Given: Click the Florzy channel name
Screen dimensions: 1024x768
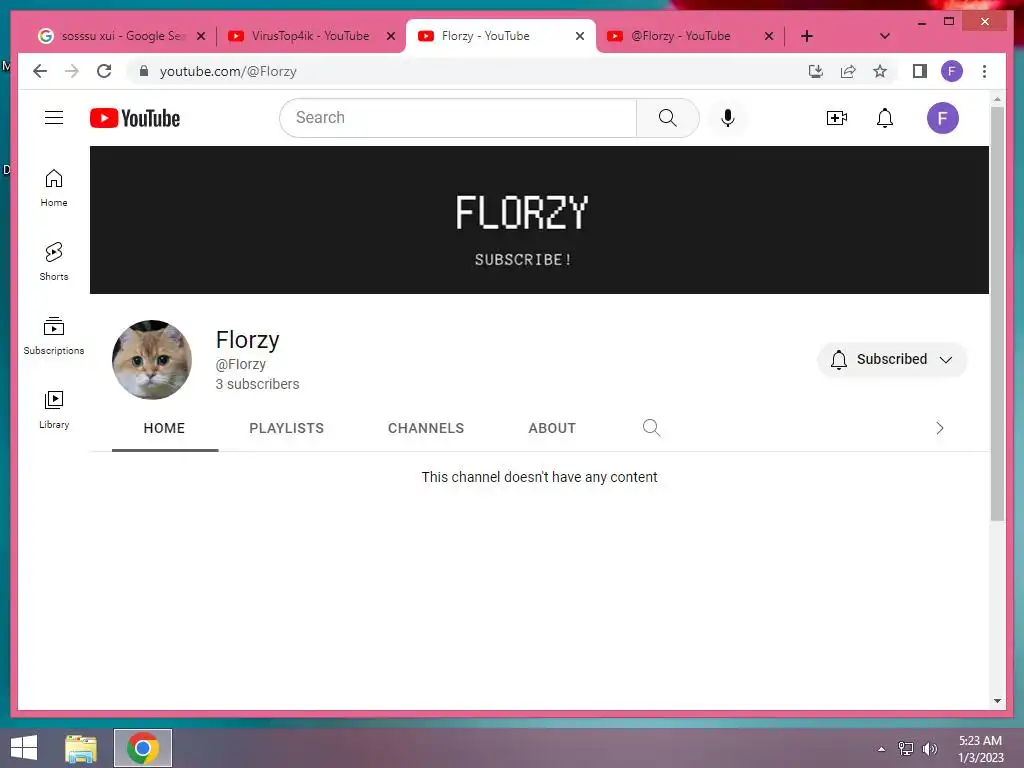Looking at the screenshot, I should tap(248, 340).
